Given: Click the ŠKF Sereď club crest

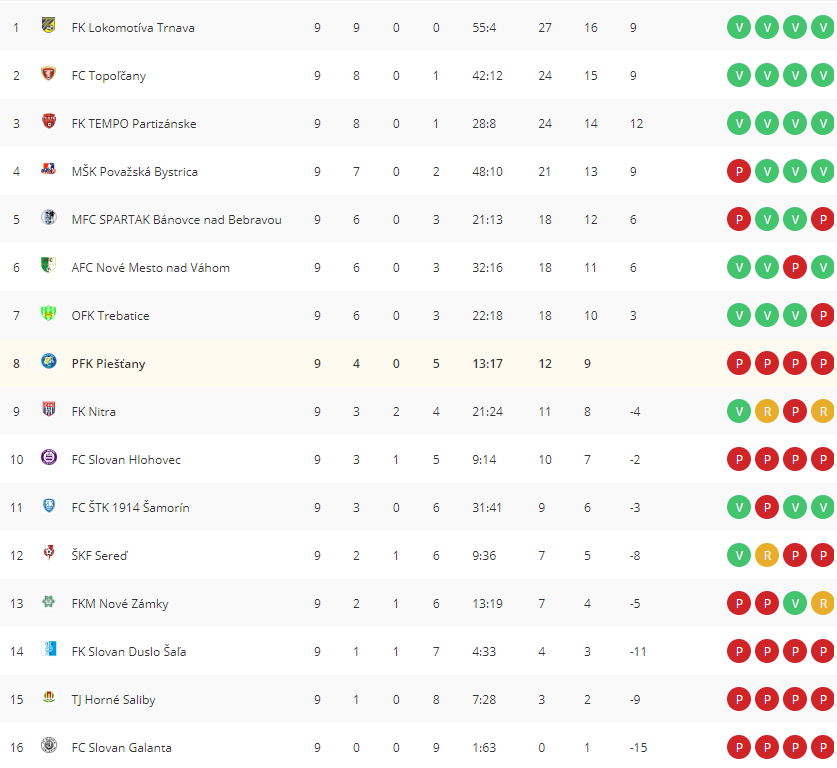Looking at the screenshot, I should tap(49, 553).
